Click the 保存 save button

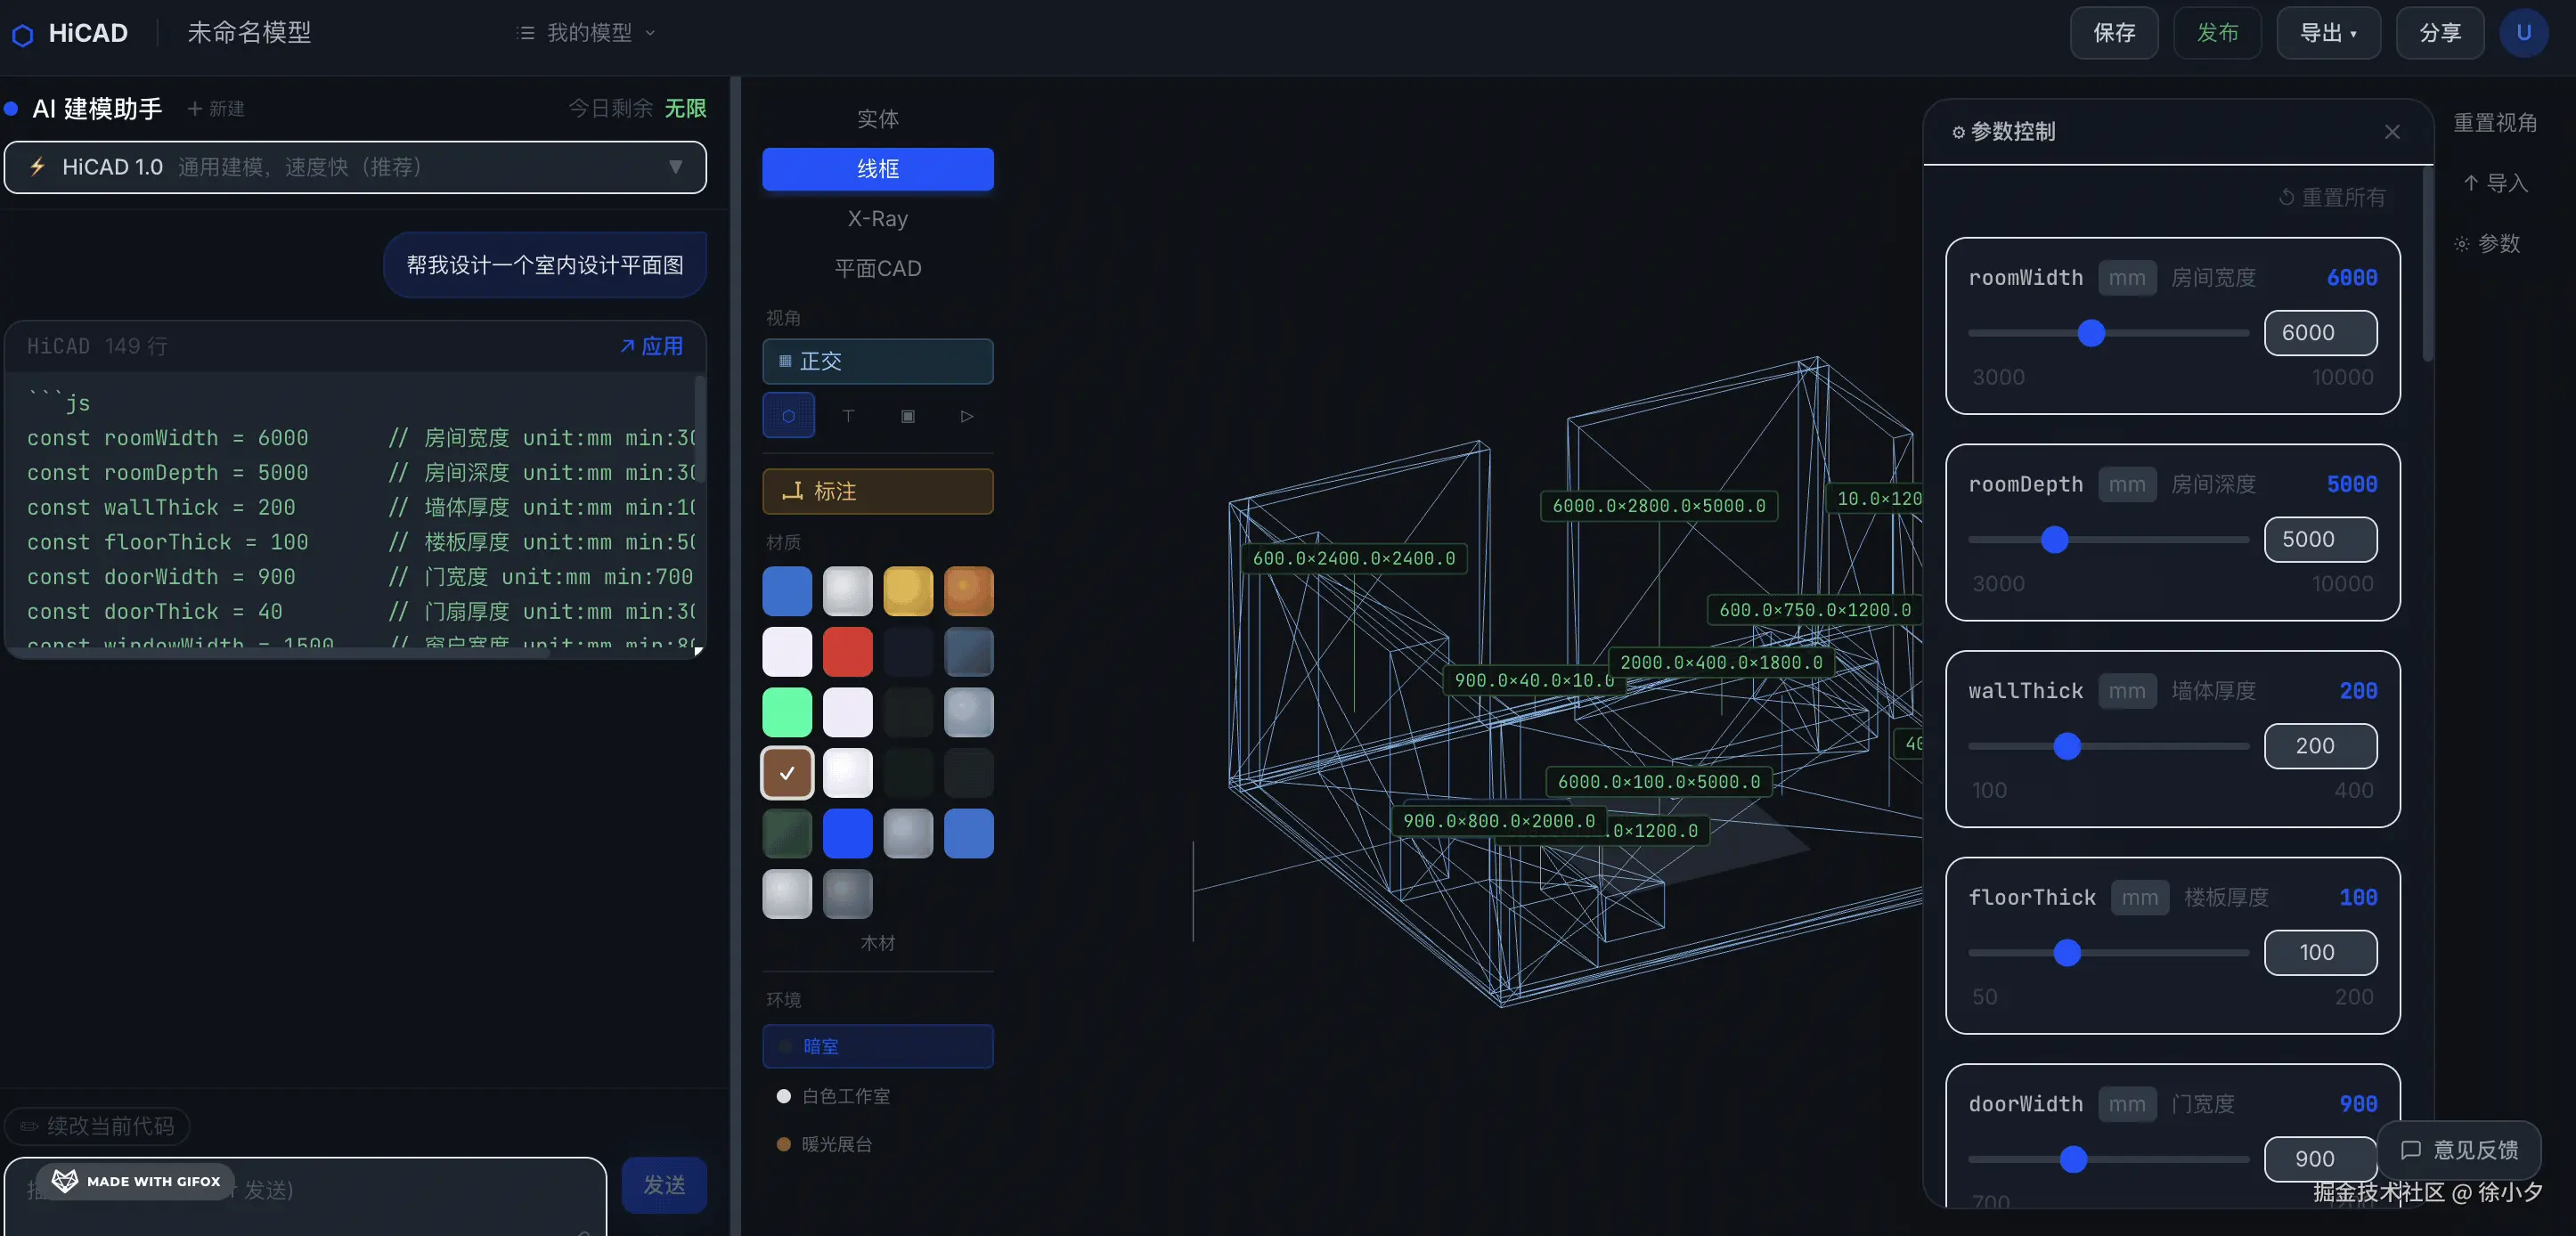(x=2114, y=33)
